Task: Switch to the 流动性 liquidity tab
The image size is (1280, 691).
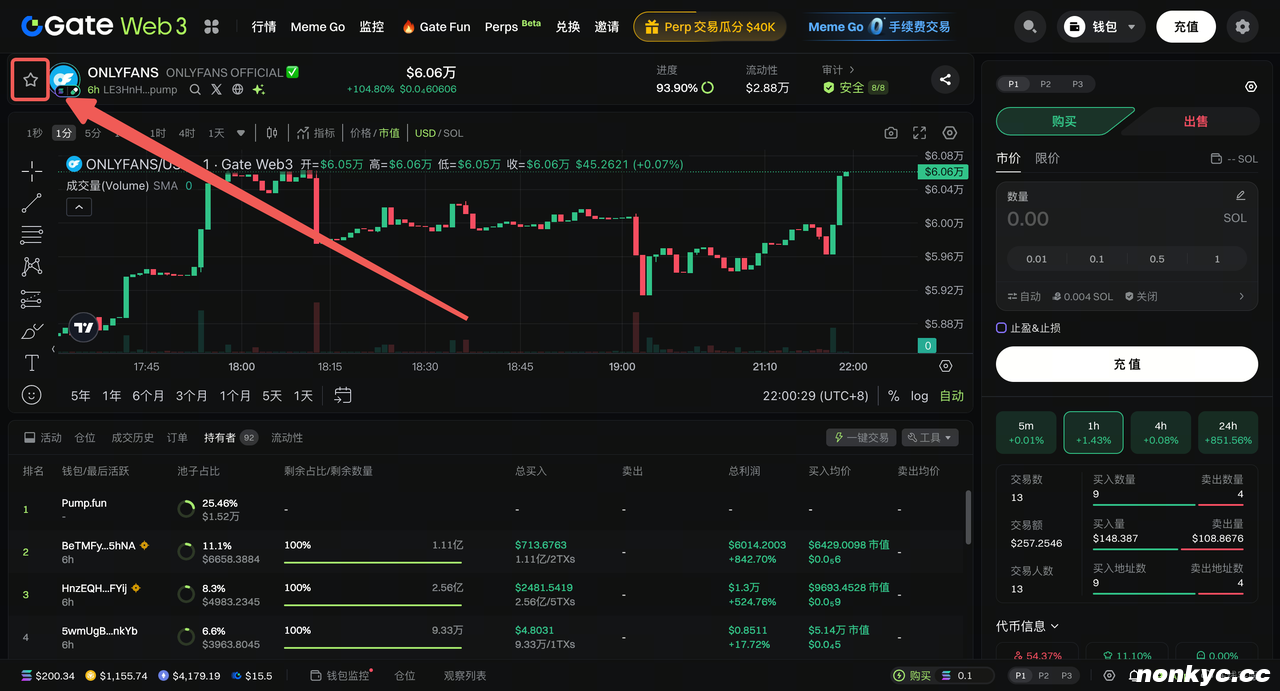Action: (287, 438)
